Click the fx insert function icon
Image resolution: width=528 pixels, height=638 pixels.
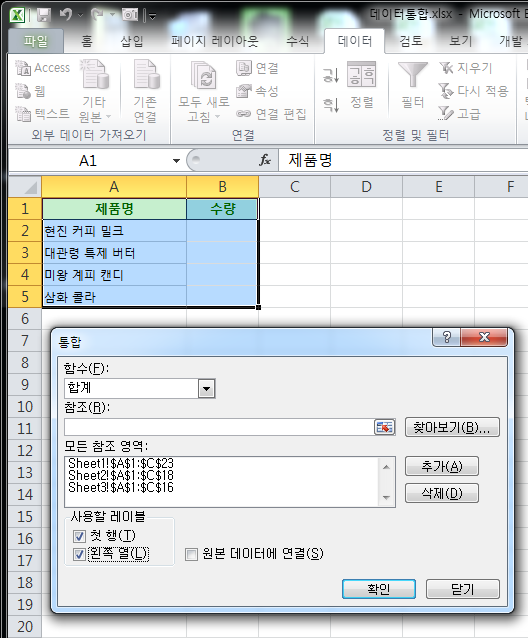click(265, 160)
